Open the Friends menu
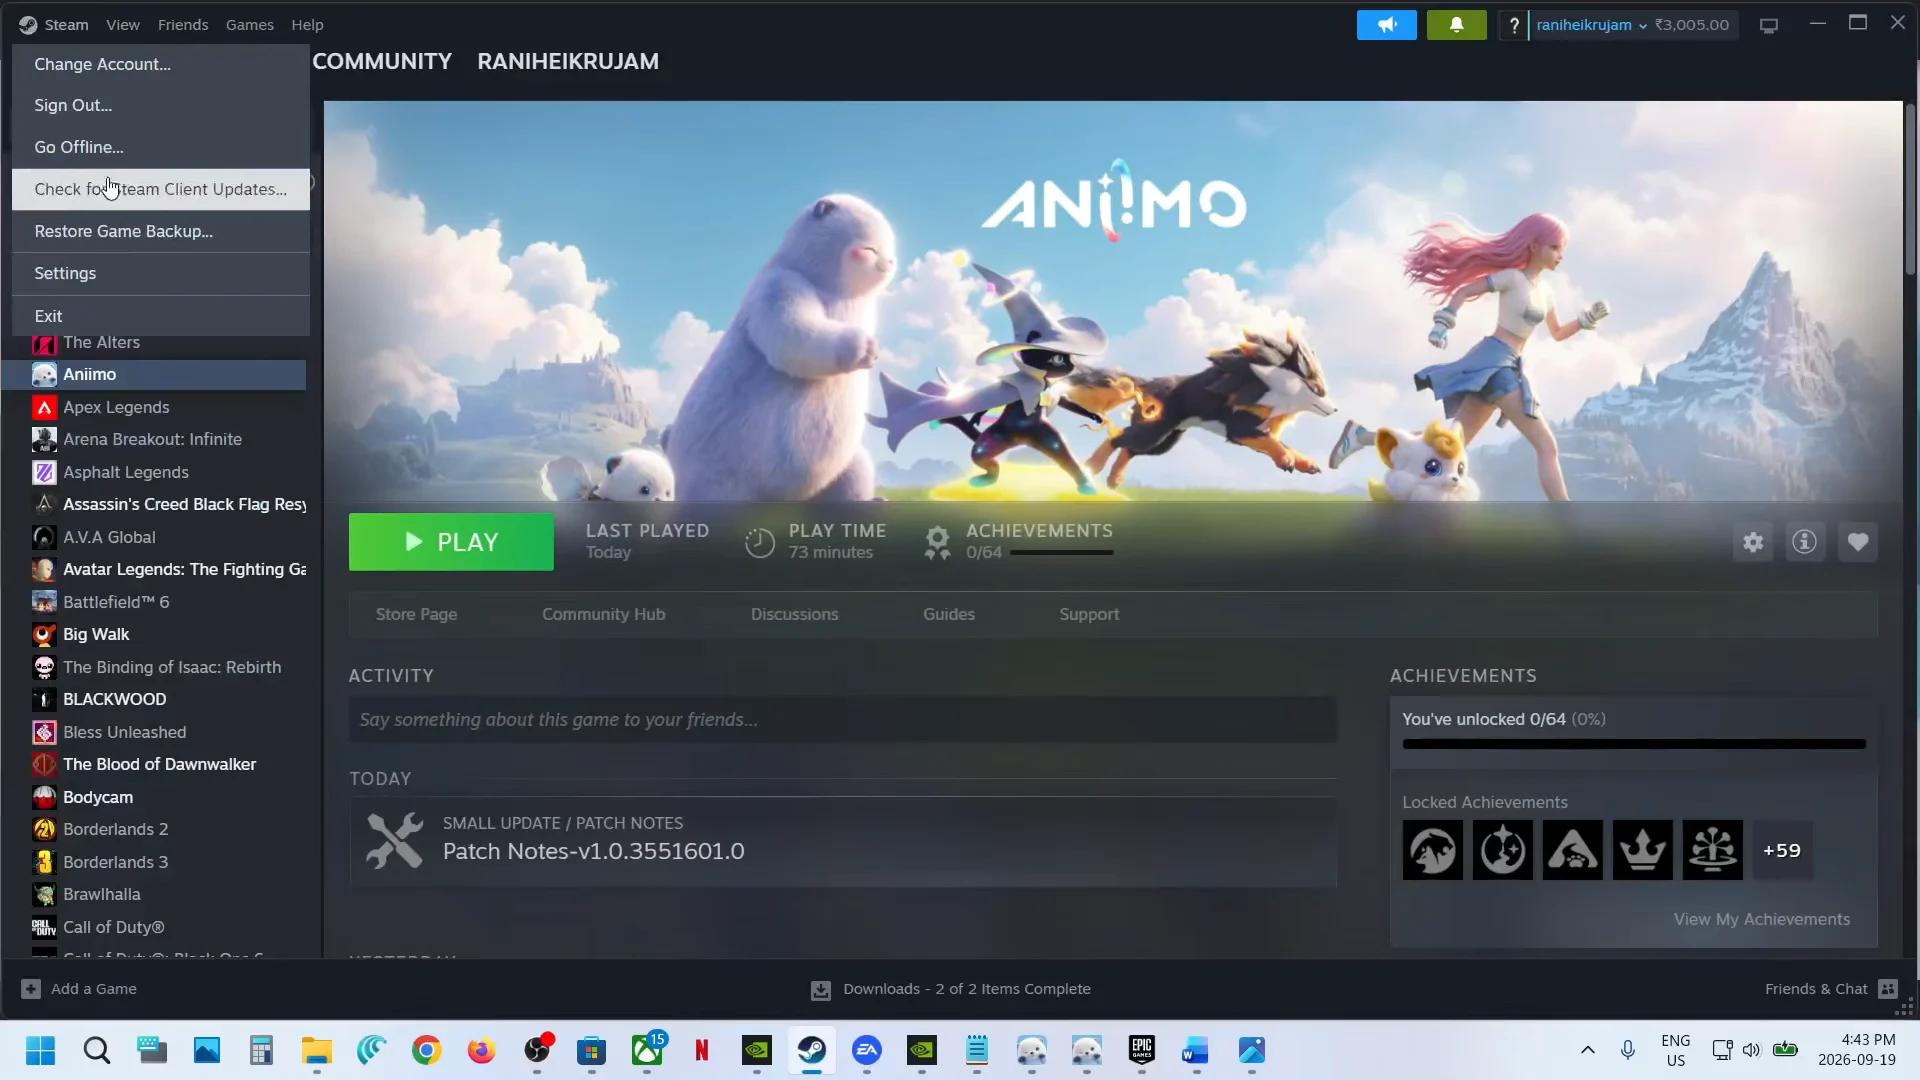 (x=183, y=25)
